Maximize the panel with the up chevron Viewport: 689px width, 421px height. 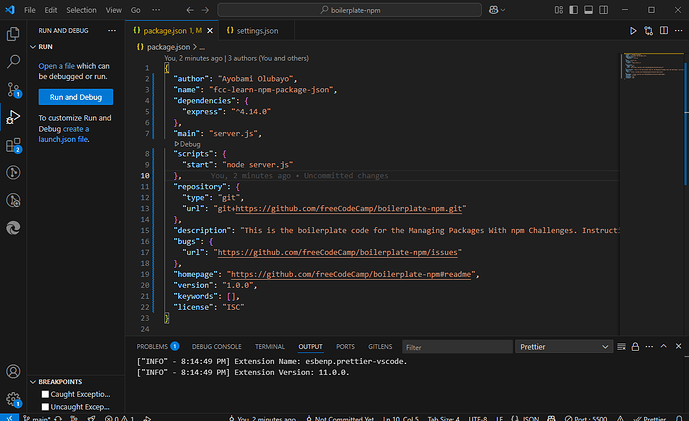[664, 346]
